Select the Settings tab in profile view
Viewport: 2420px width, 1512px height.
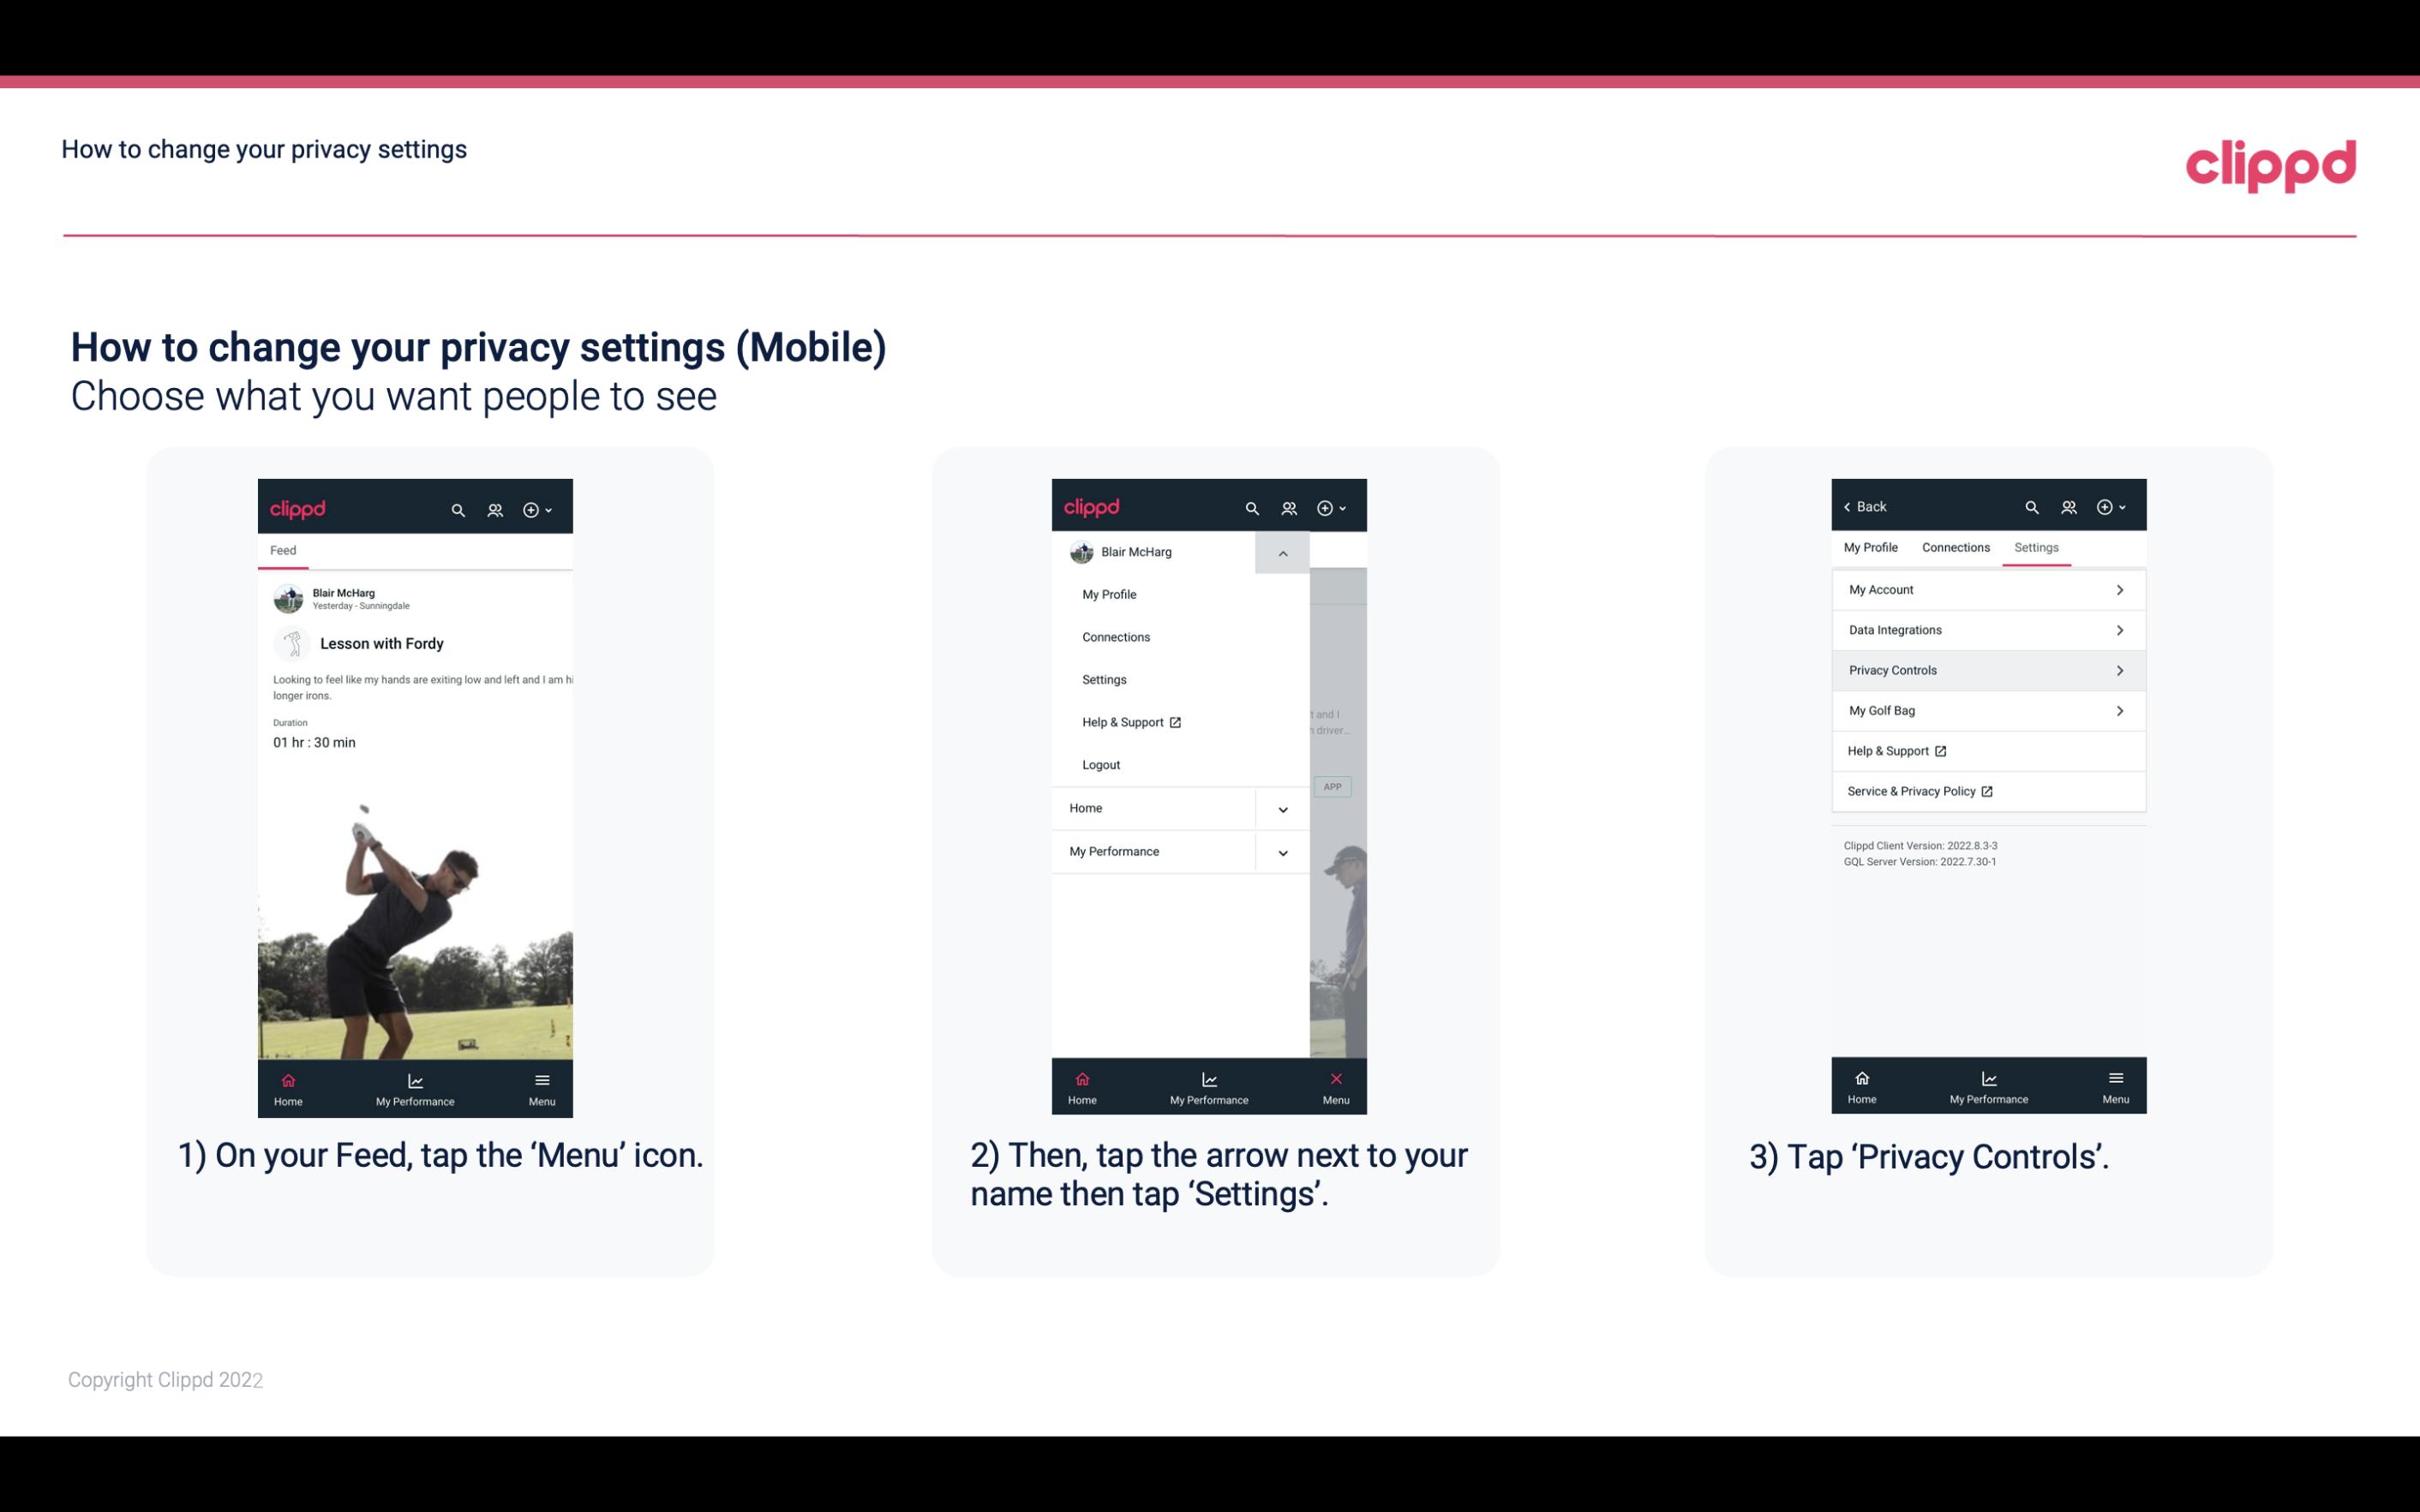click(x=2037, y=547)
